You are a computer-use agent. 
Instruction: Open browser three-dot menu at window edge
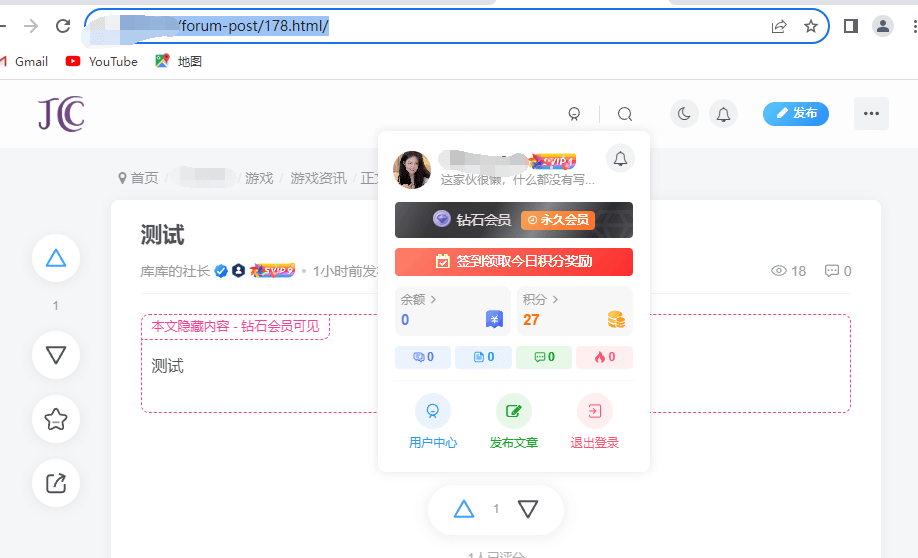915,26
